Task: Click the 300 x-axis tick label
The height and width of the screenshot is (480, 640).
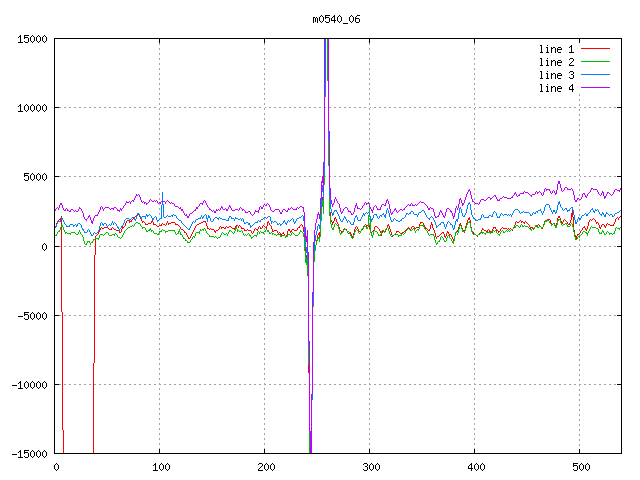Action: tap(370, 467)
